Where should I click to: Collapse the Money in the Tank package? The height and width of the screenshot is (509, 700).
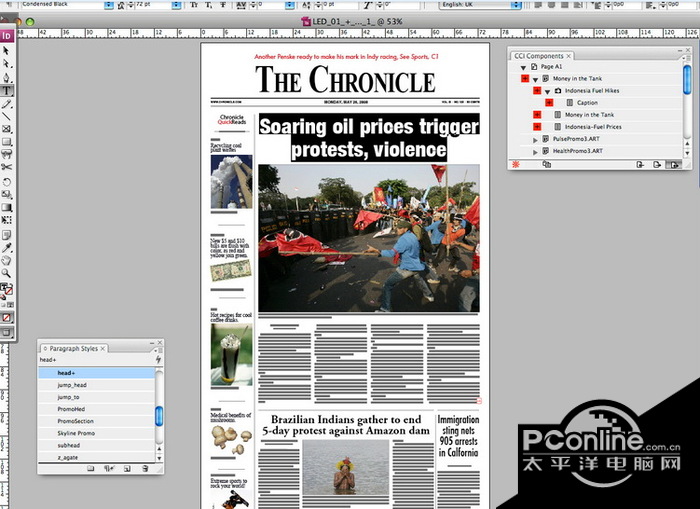535,79
